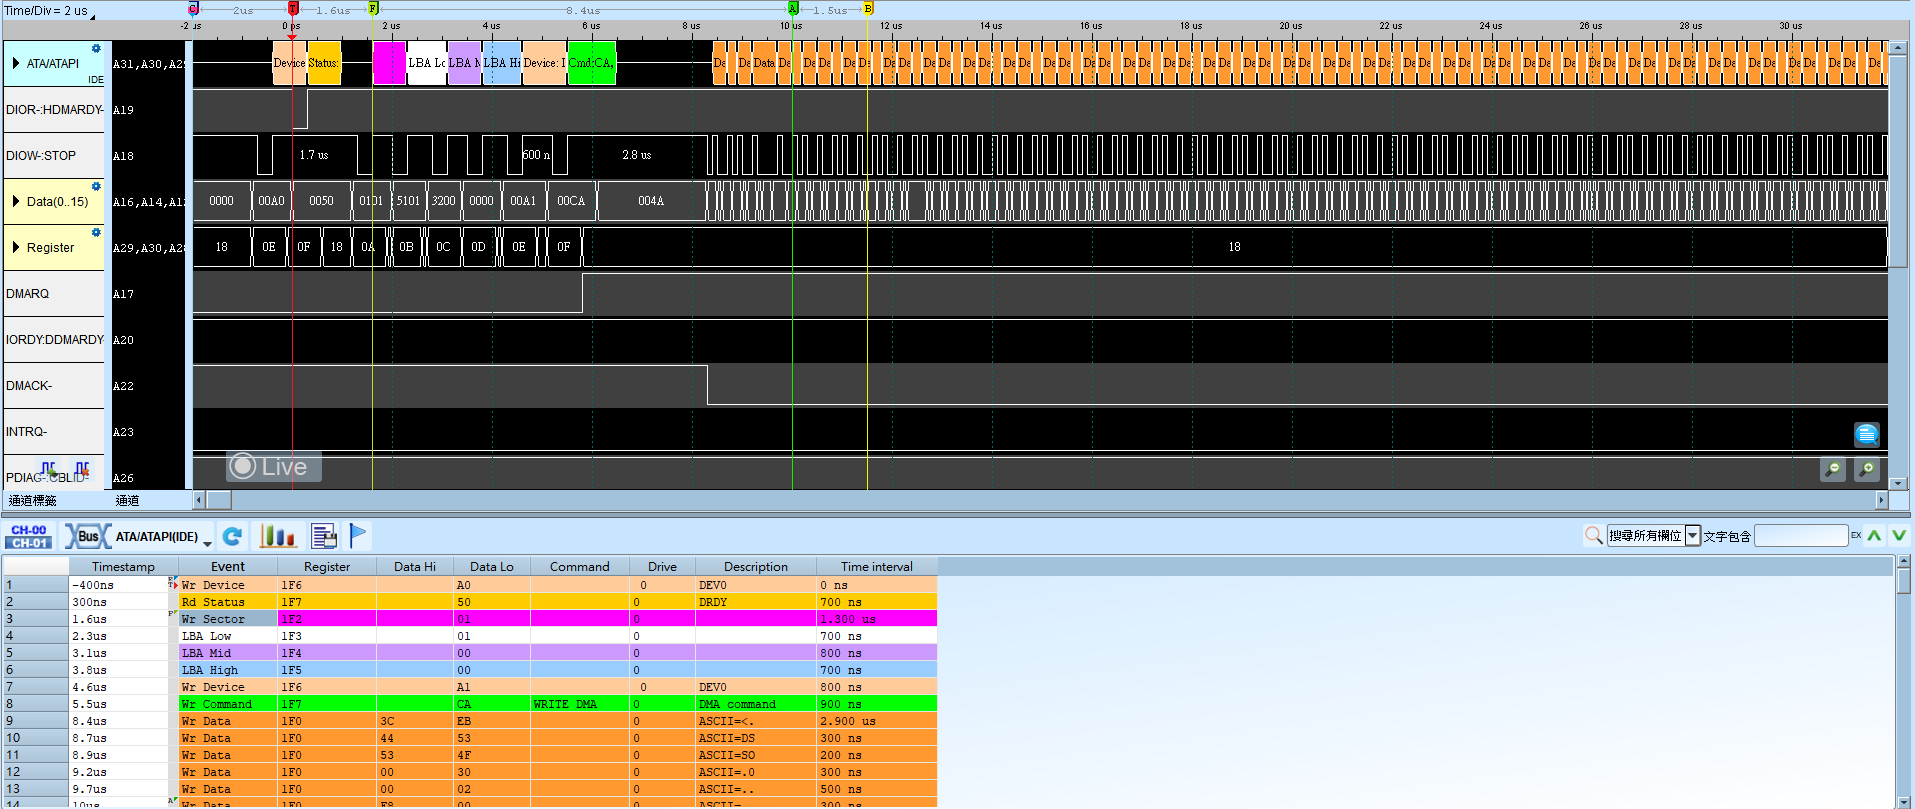Select the DMARQ channel label

(54, 293)
